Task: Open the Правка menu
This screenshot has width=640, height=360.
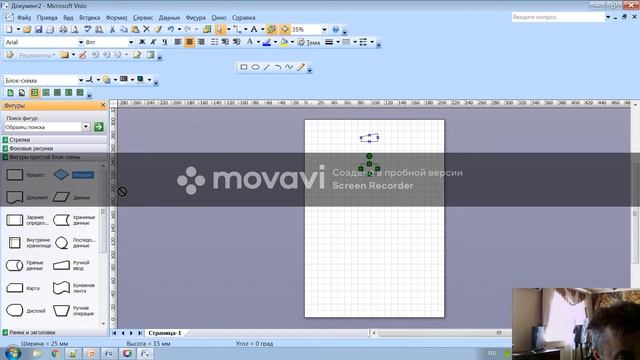Action: pos(47,18)
